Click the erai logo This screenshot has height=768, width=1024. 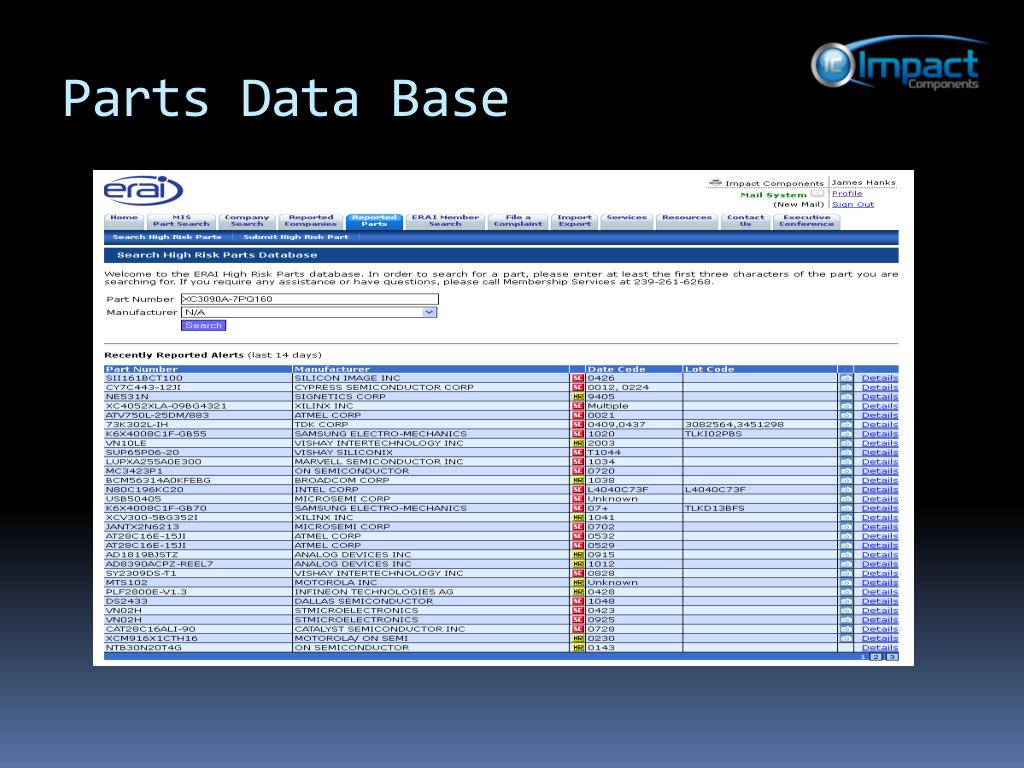[x=143, y=190]
